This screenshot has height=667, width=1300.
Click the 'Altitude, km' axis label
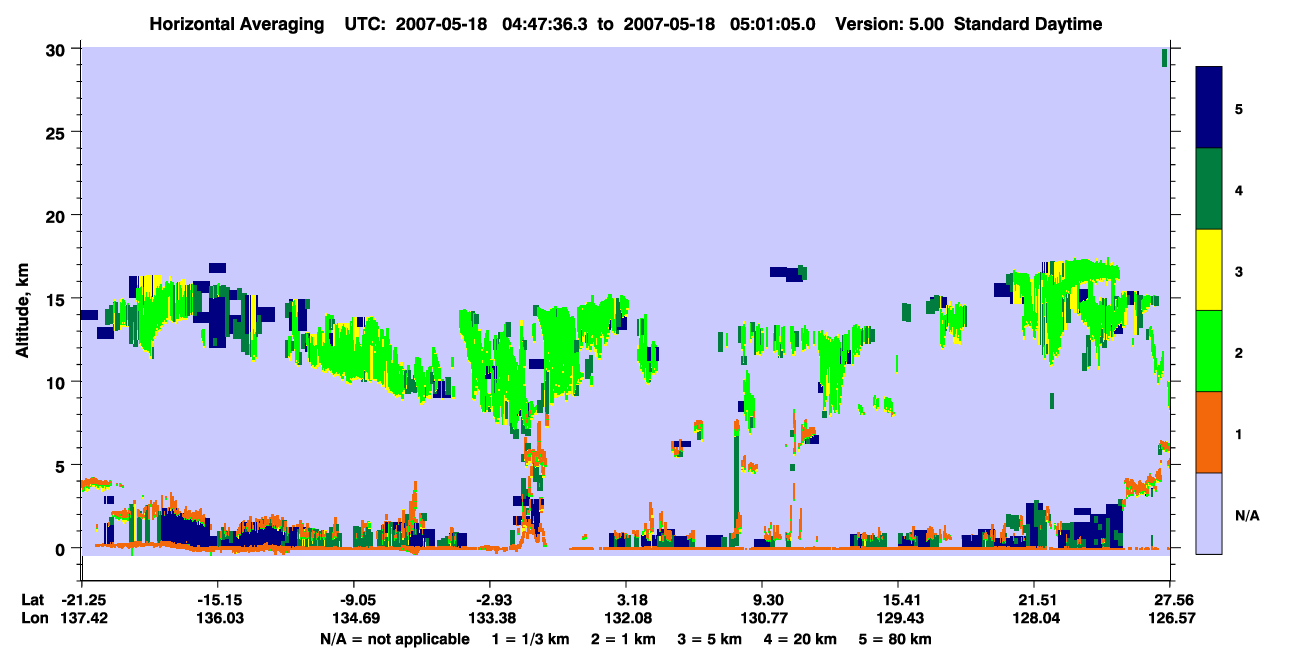(x=22, y=308)
